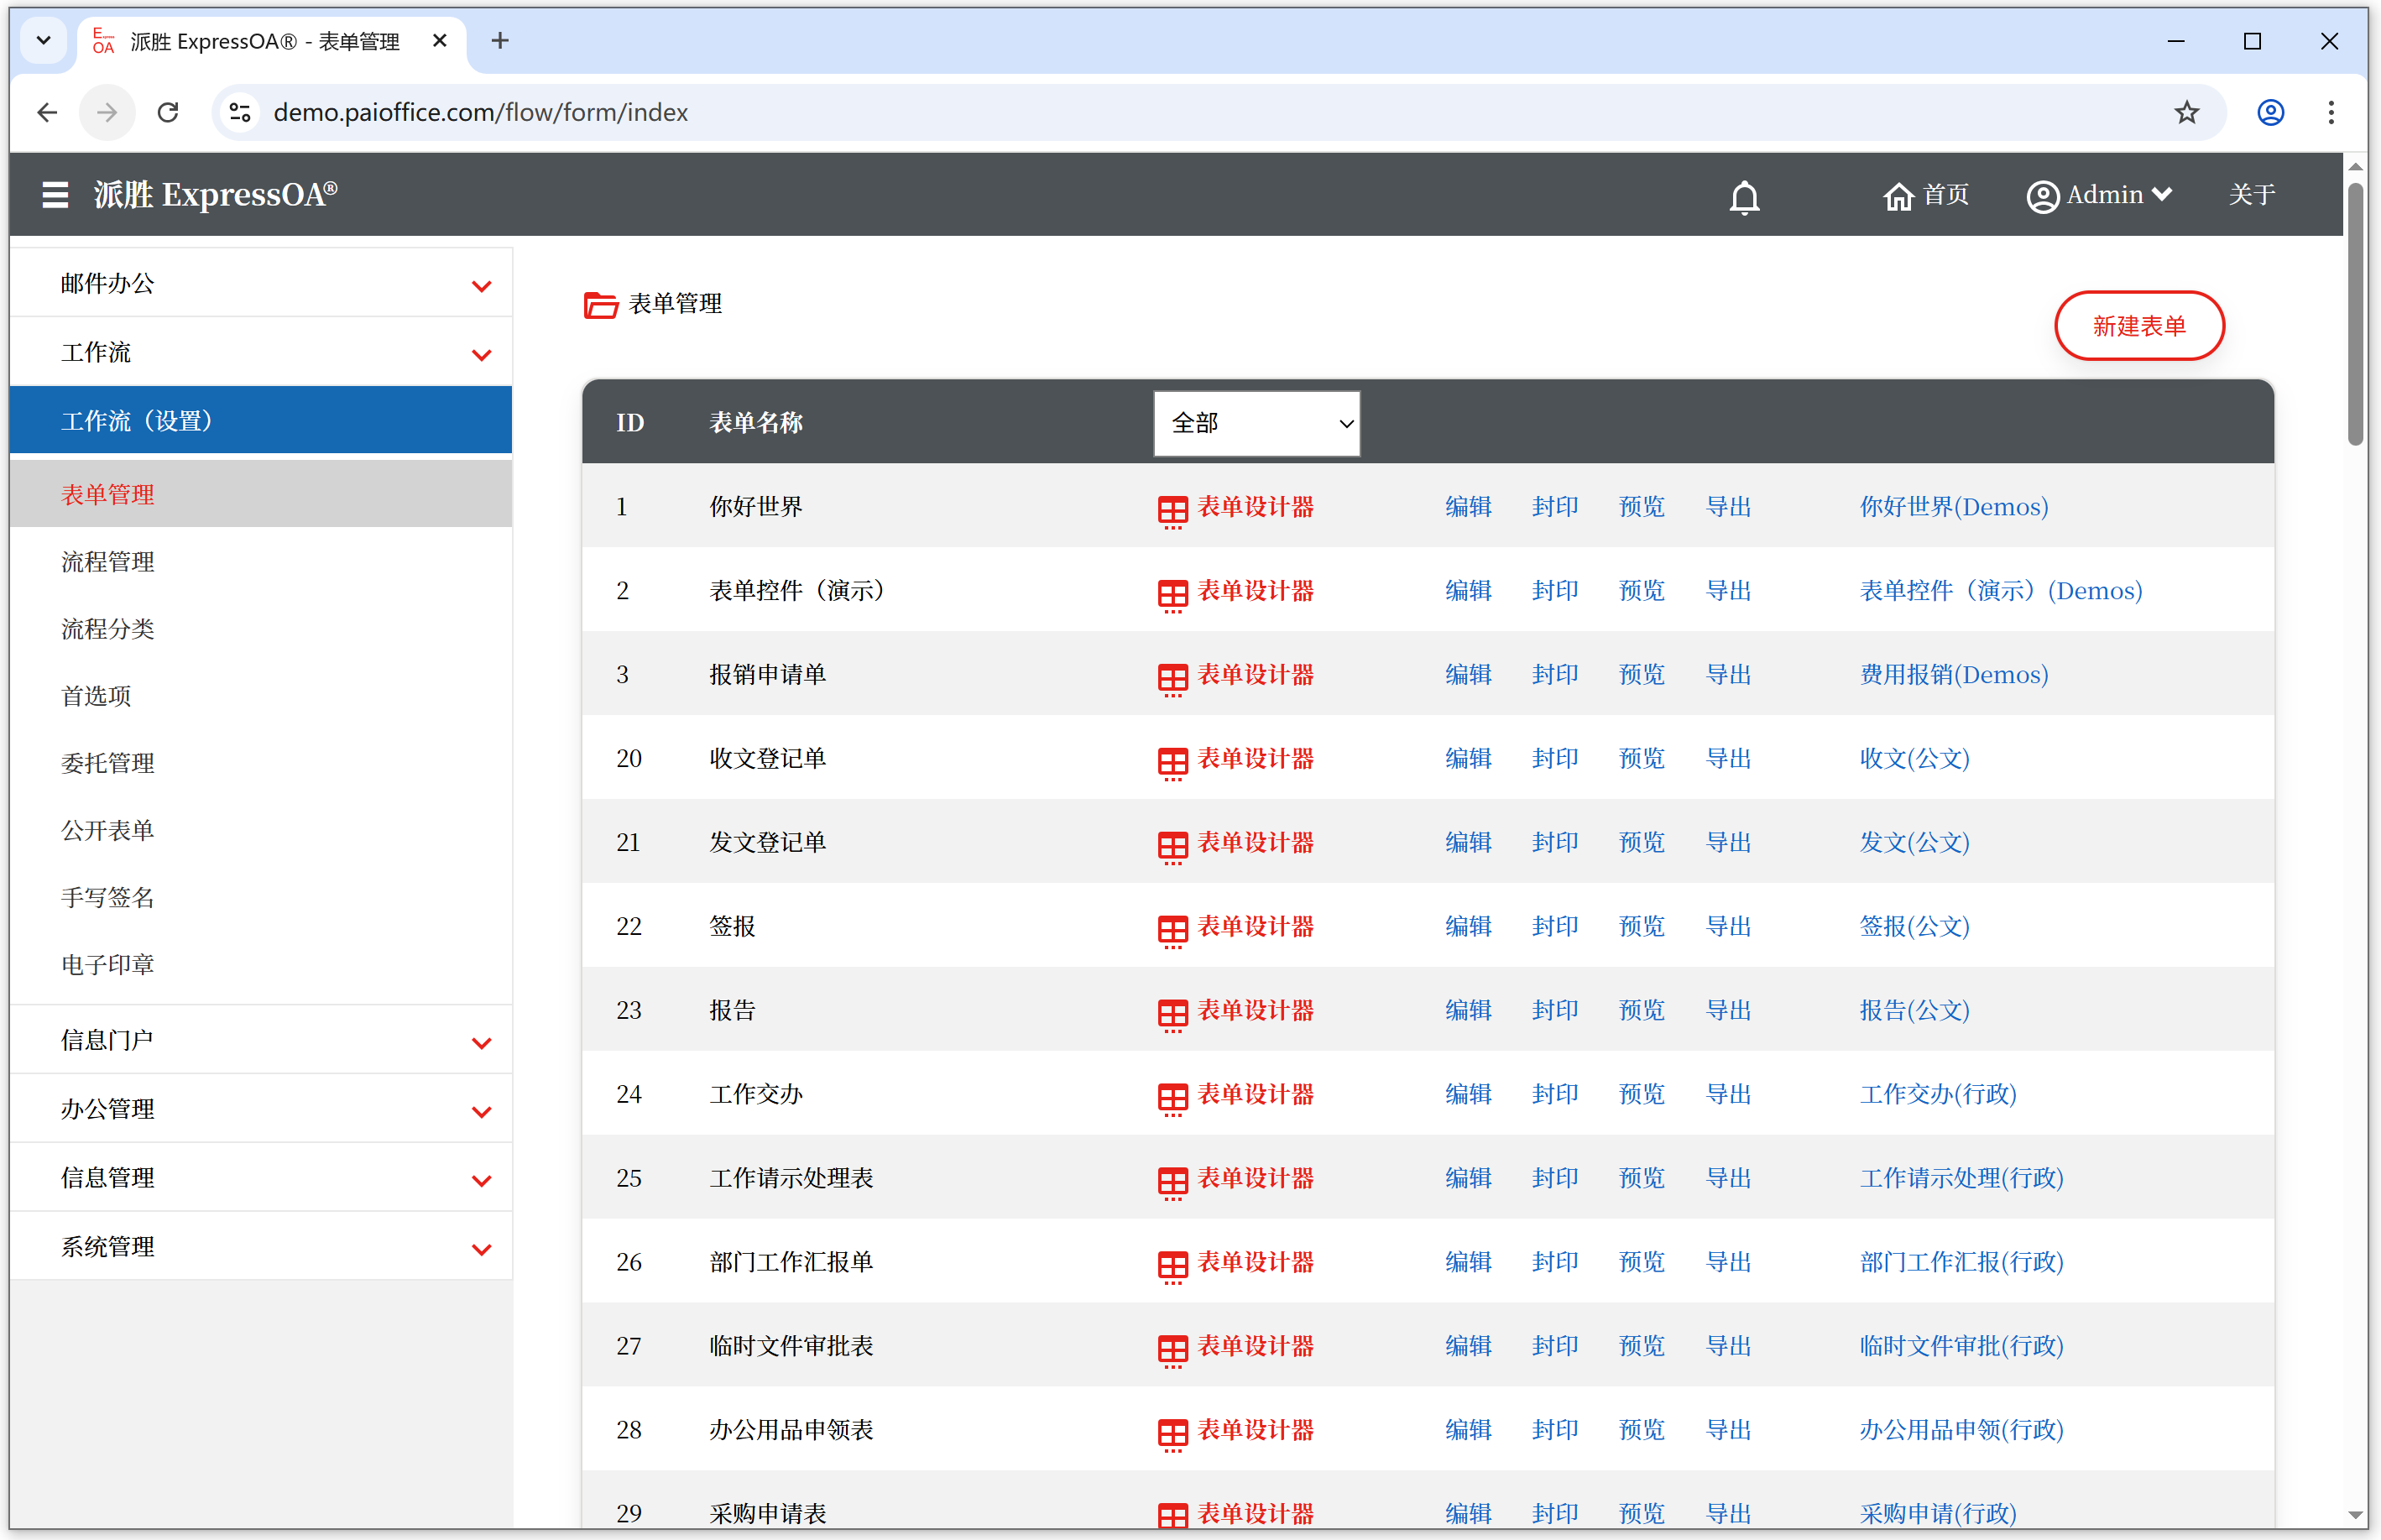Open the 全部 category filter dropdown

tap(1256, 424)
